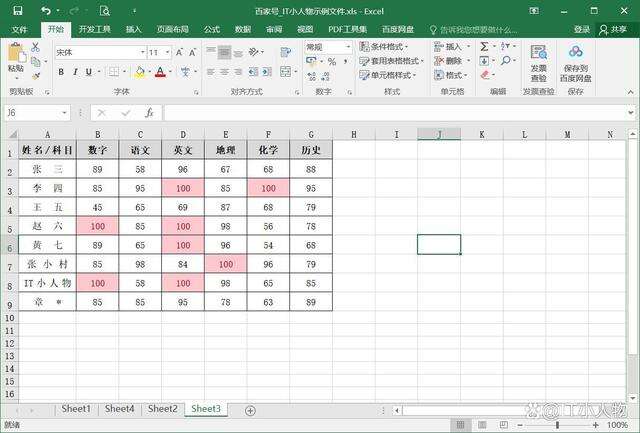Toggle top vertical alignment
The width and height of the screenshot is (640, 433).
pos(211,51)
